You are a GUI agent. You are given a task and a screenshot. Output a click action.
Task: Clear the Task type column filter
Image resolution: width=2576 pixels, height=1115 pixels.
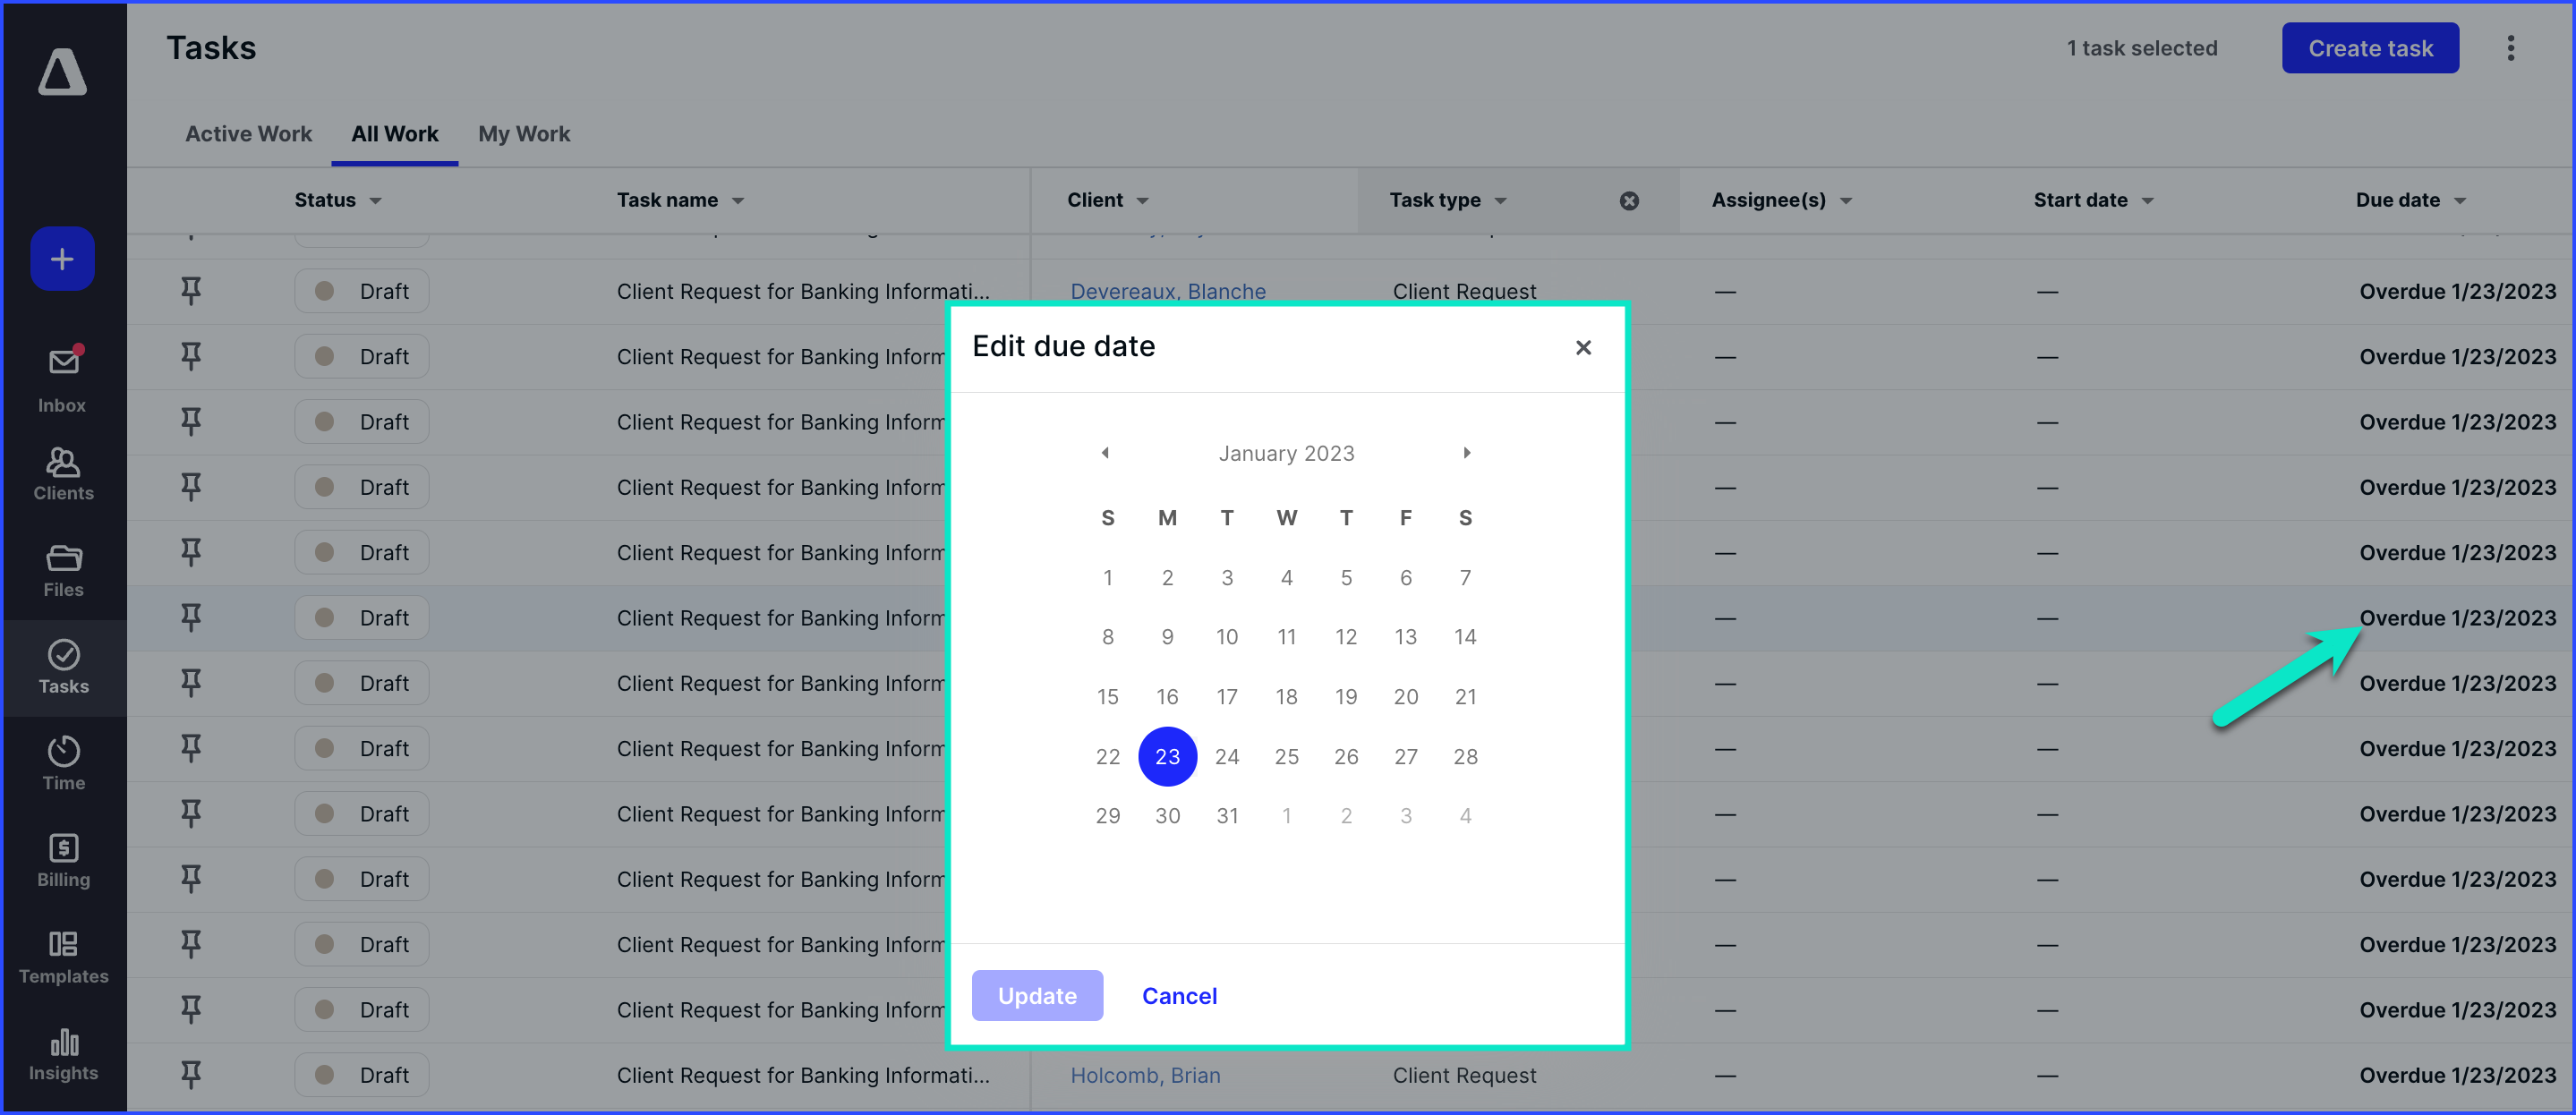tap(1629, 201)
